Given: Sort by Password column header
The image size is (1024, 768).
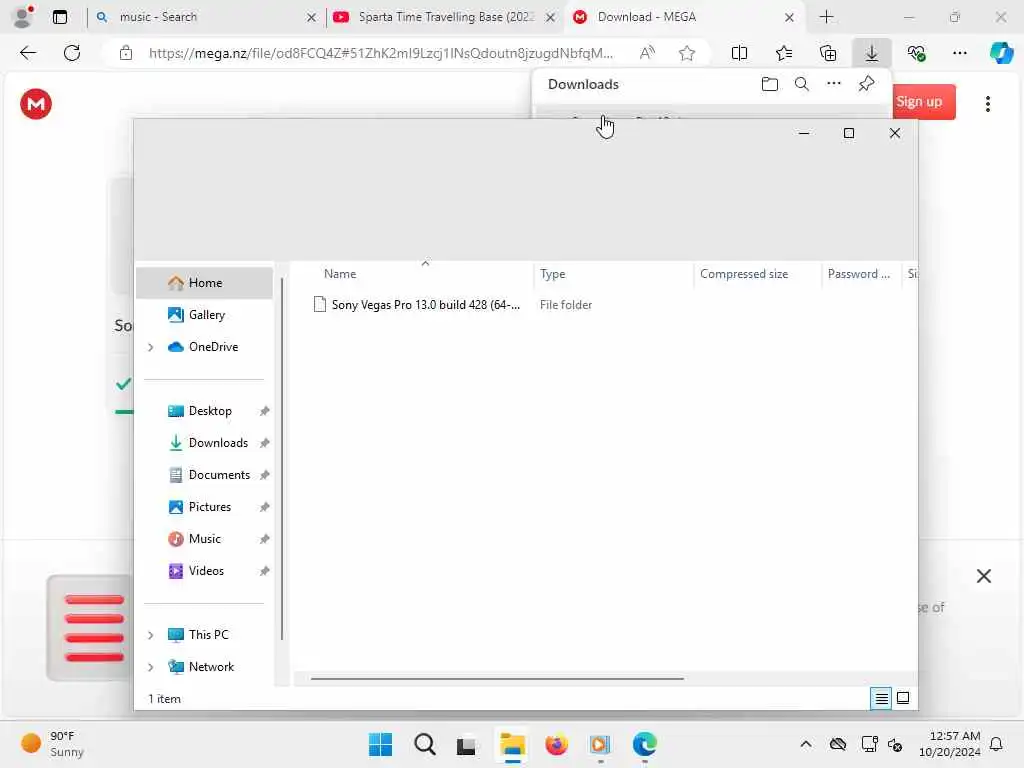Looking at the screenshot, I should (x=861, y=274).
